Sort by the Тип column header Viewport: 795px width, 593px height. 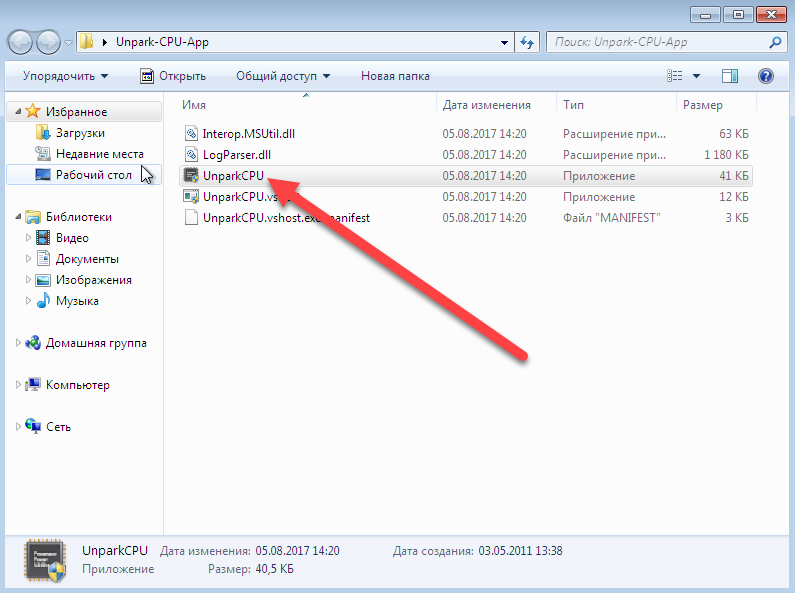click(x=573, y=105)
